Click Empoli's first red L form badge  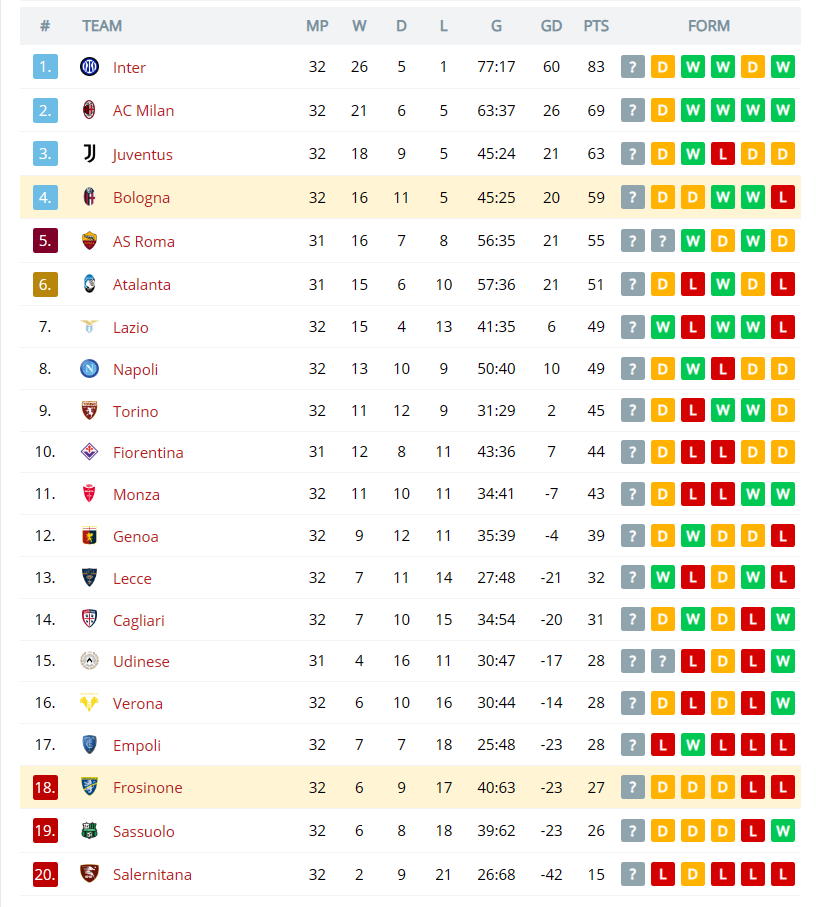click(x=663, y=745)
